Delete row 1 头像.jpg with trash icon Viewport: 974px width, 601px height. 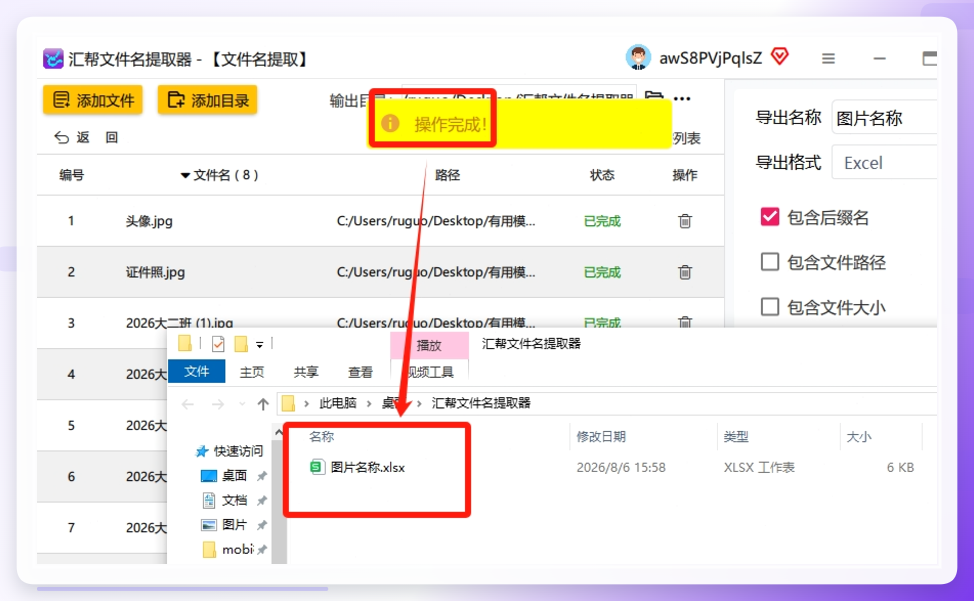(x=685, y=221)
